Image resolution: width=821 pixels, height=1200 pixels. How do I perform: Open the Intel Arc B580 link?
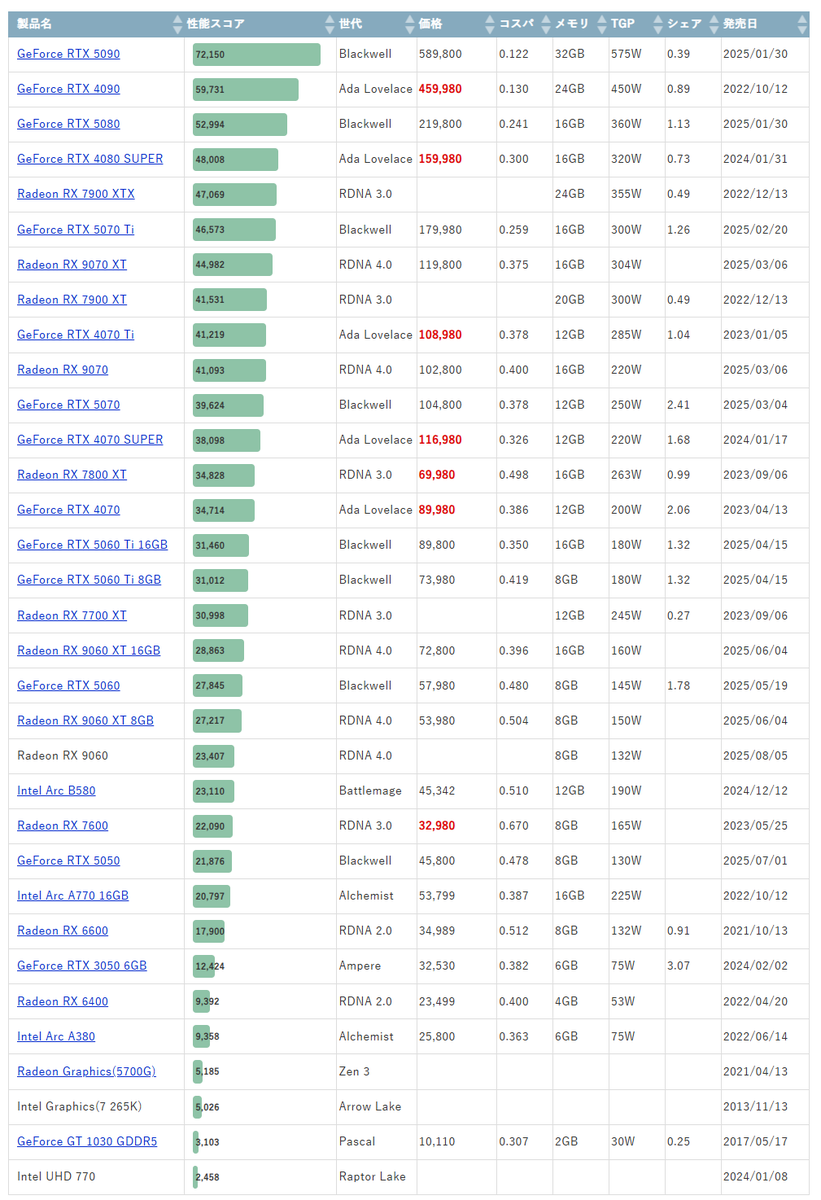56,791
